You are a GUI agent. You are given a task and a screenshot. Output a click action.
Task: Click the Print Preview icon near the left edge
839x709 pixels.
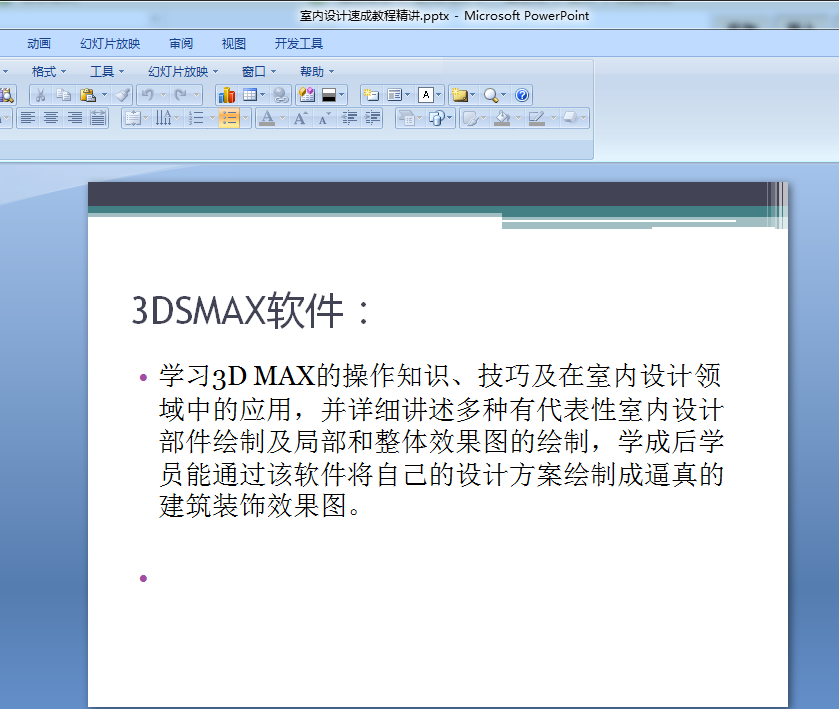tap(7, 95)
